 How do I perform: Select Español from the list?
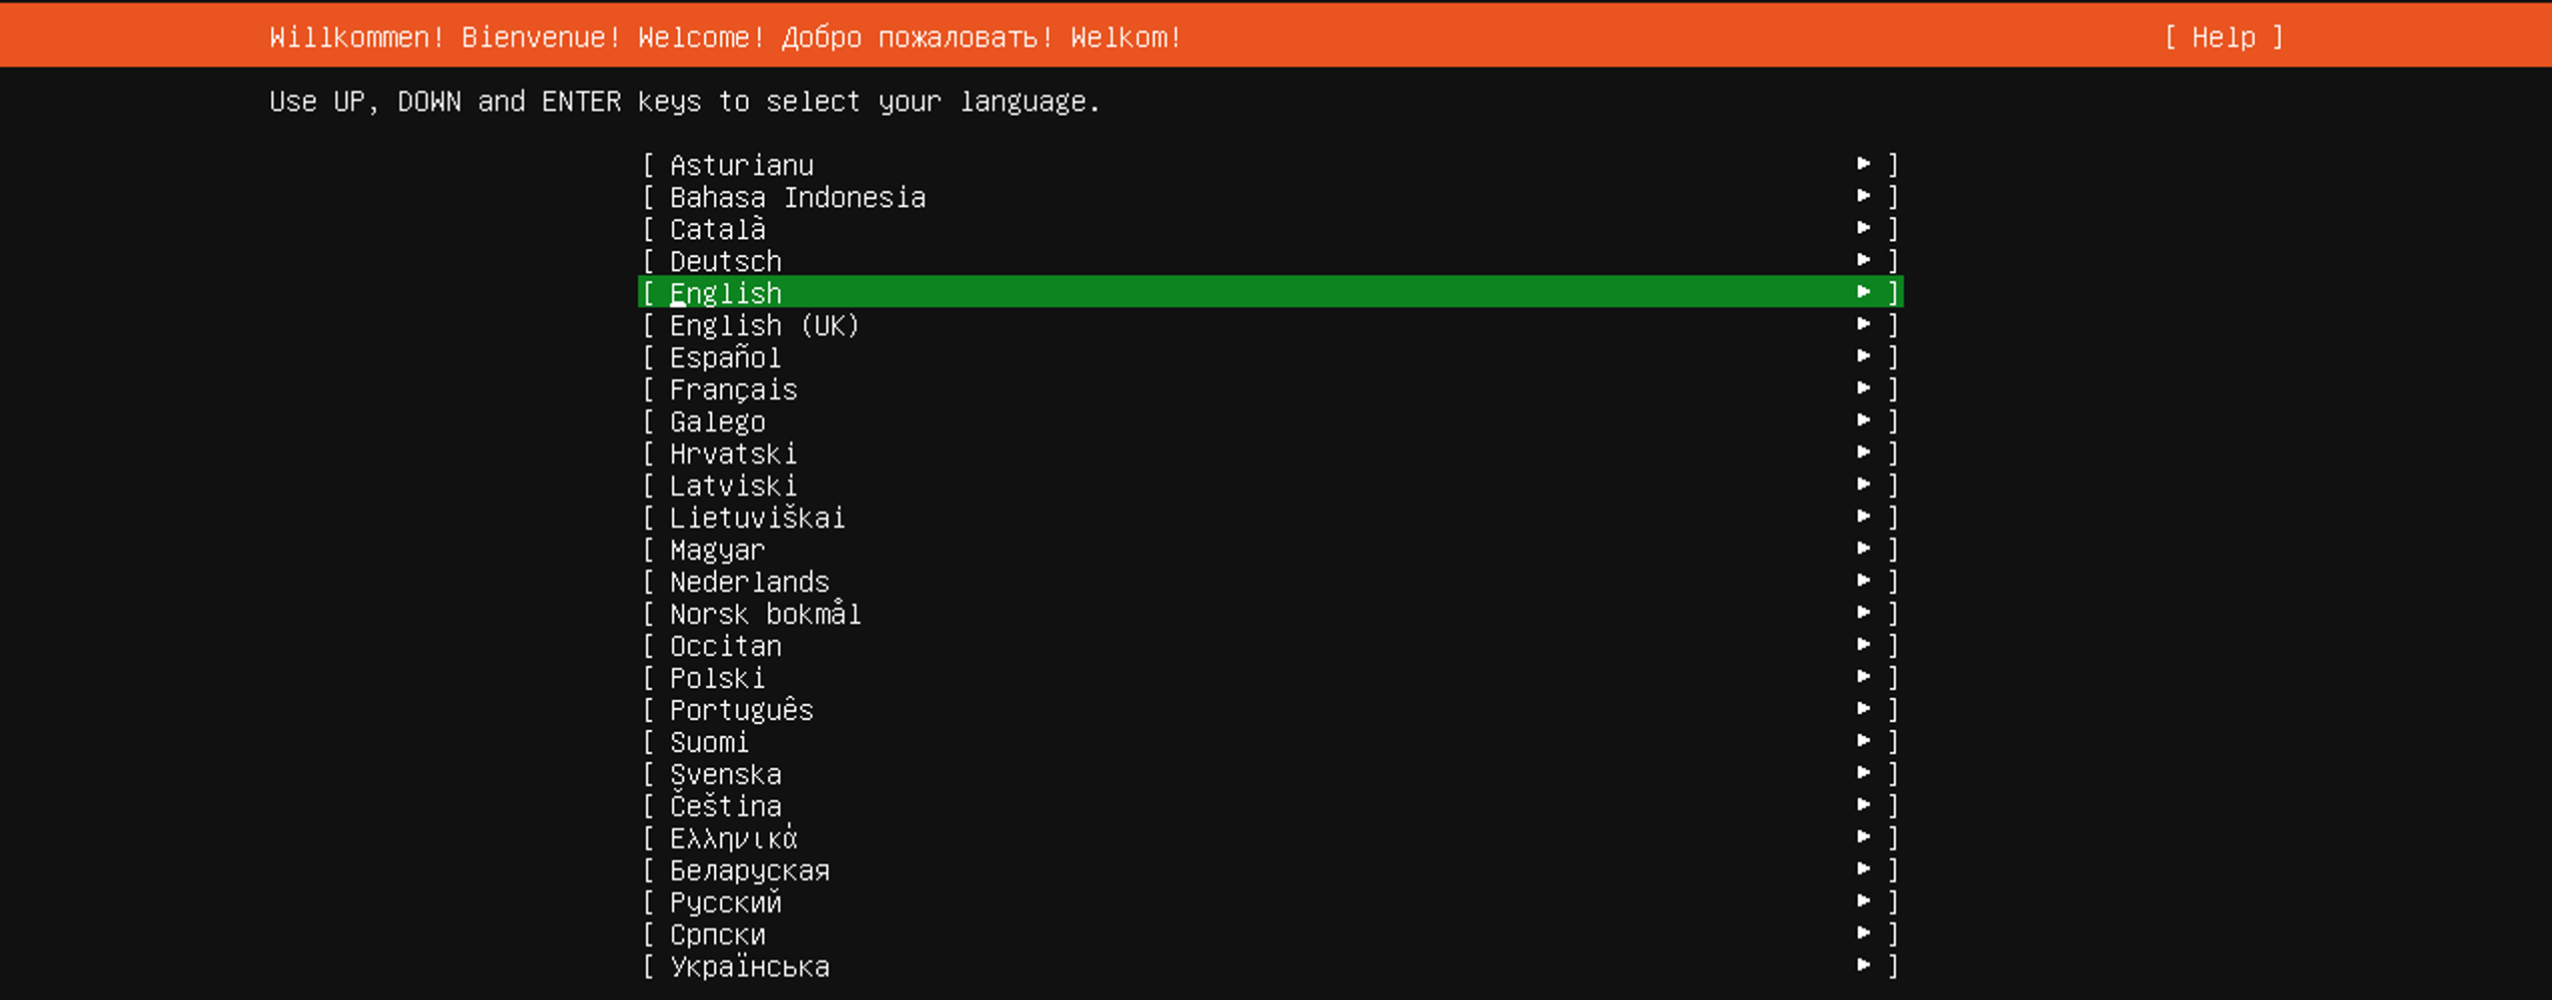726,357
